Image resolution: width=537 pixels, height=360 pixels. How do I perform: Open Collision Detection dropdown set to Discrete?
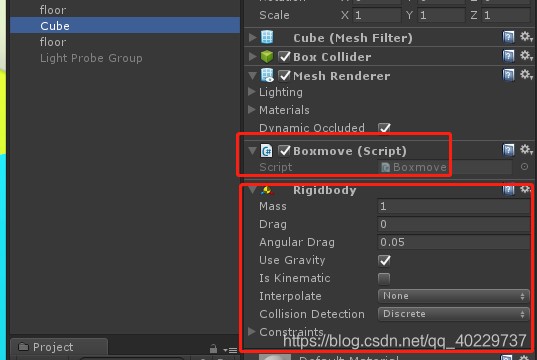point(454,314)
